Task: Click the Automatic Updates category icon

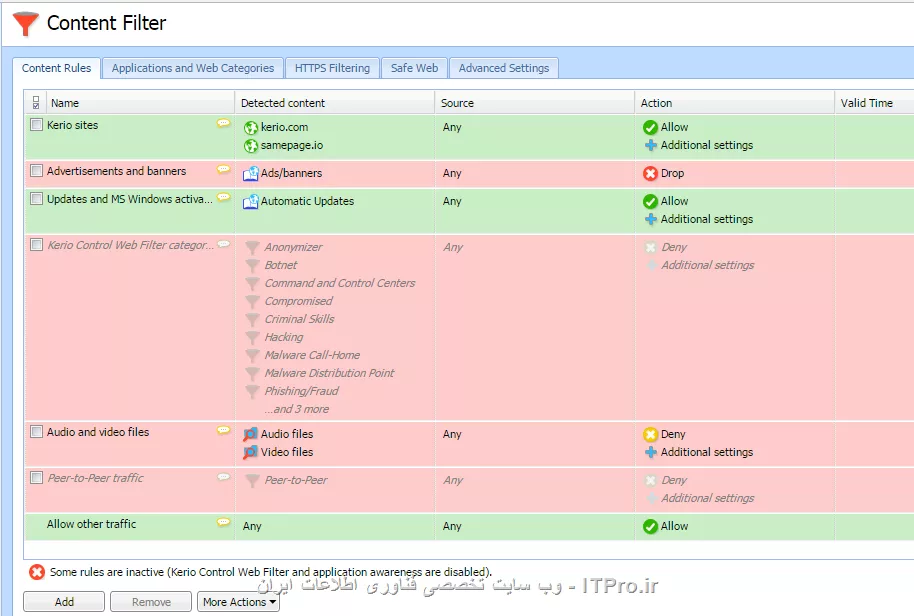Action: tap(251, 202)
